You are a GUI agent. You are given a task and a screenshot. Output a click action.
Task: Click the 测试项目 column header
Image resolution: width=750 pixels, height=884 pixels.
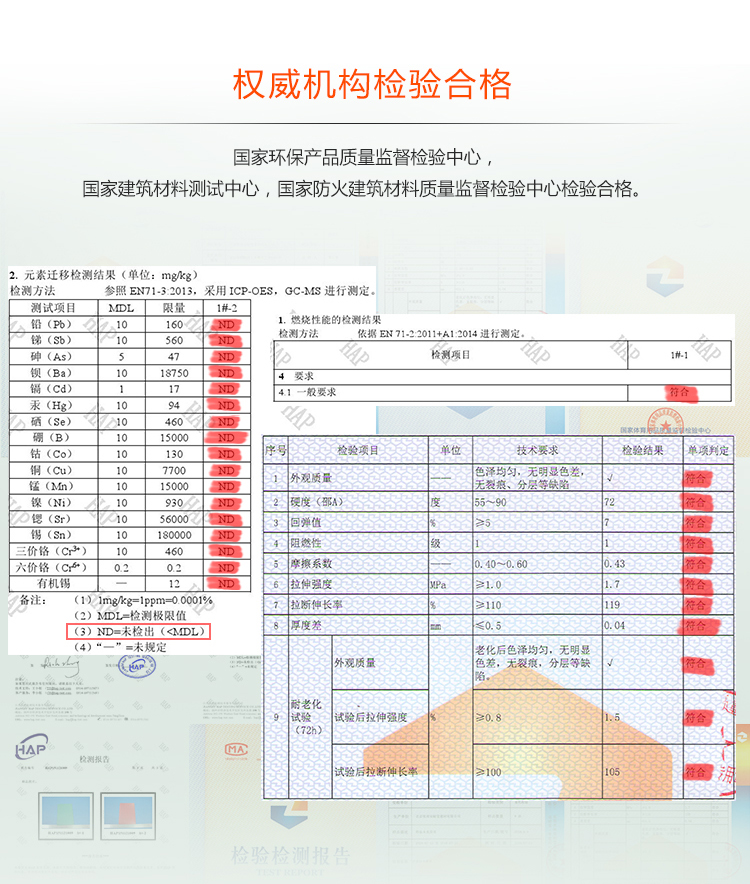point(53,308)
